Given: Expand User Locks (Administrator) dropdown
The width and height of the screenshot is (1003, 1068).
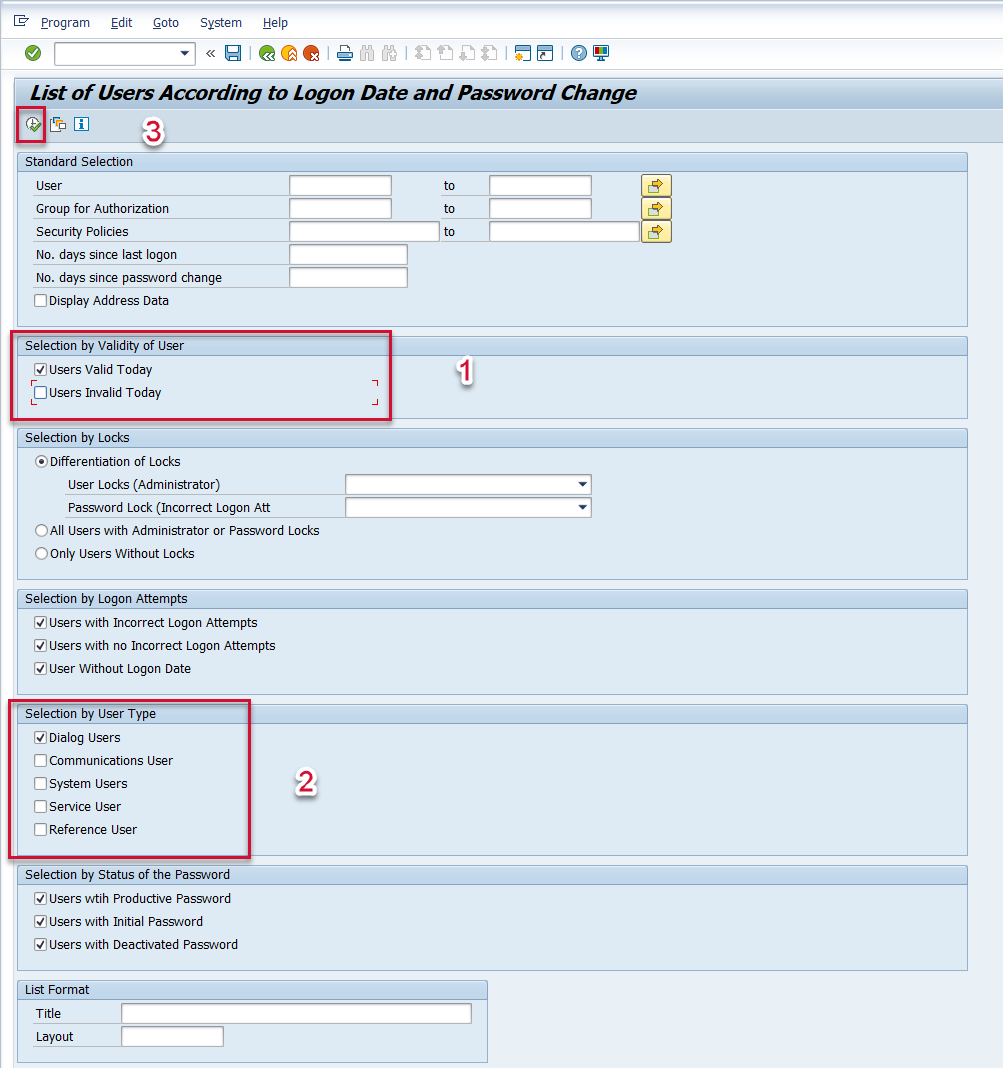Looking at the screenshot, I should point(582,485).
